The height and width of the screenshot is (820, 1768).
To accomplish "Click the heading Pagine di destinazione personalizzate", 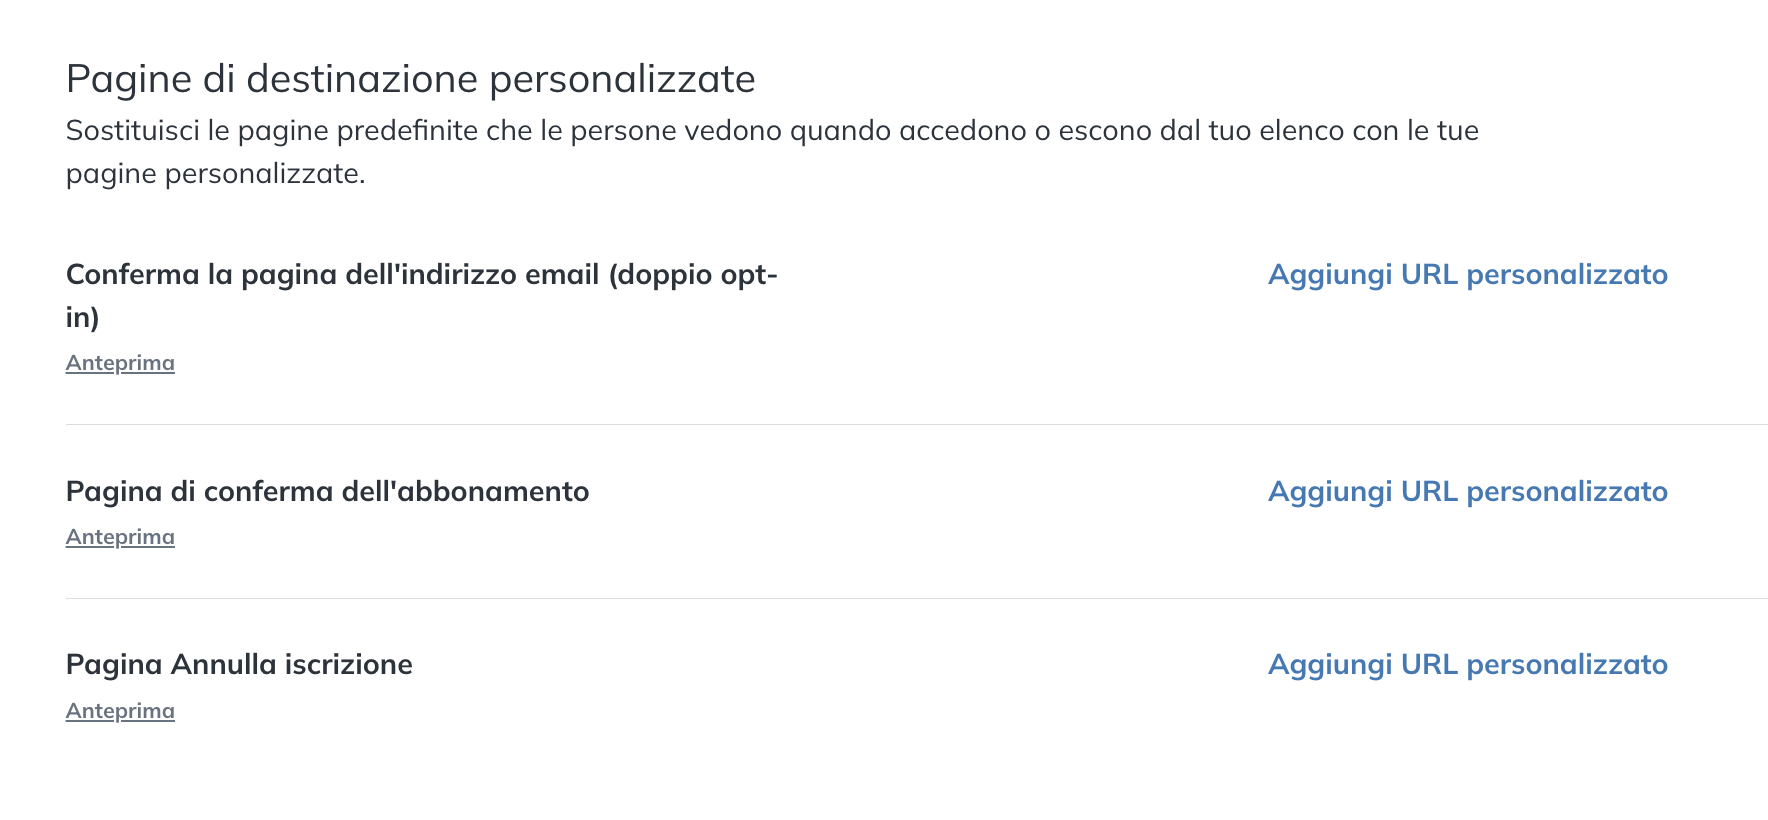I will click(410, 79).
